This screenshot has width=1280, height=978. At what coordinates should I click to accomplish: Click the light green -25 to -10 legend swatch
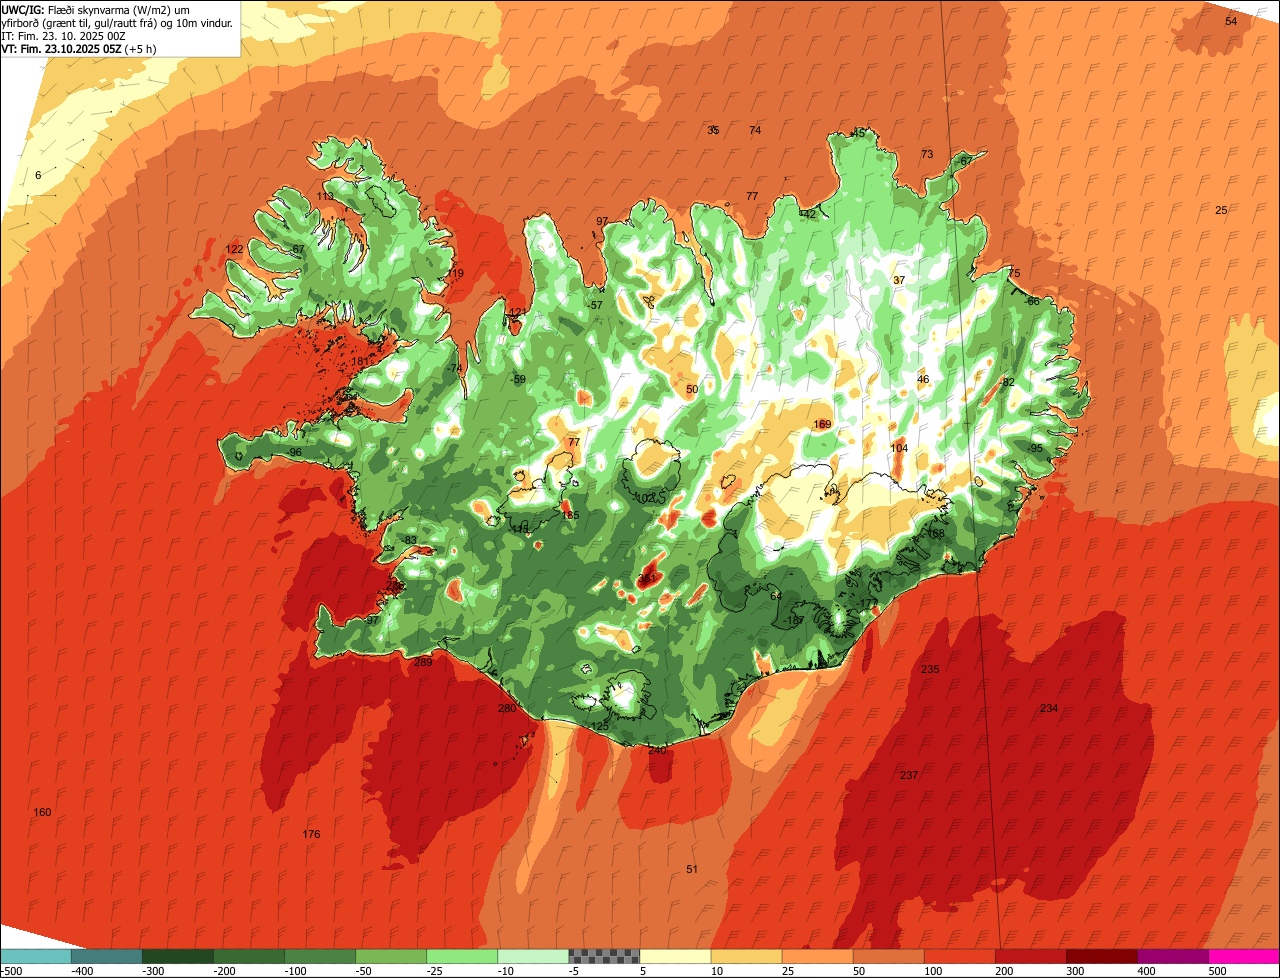pyautogui.click(x=462, y=956)
